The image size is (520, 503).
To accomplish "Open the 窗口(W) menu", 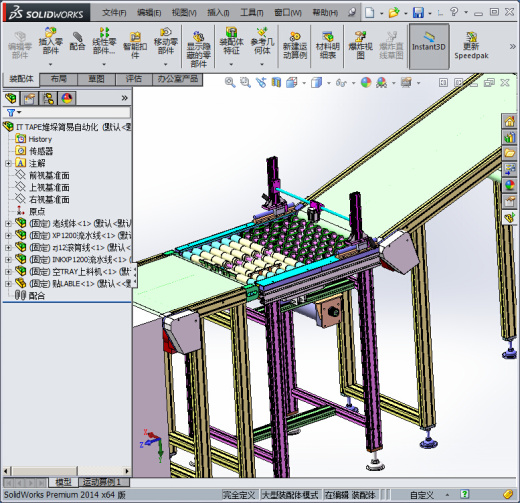I will pyautogui.click(x=288, y=13).
